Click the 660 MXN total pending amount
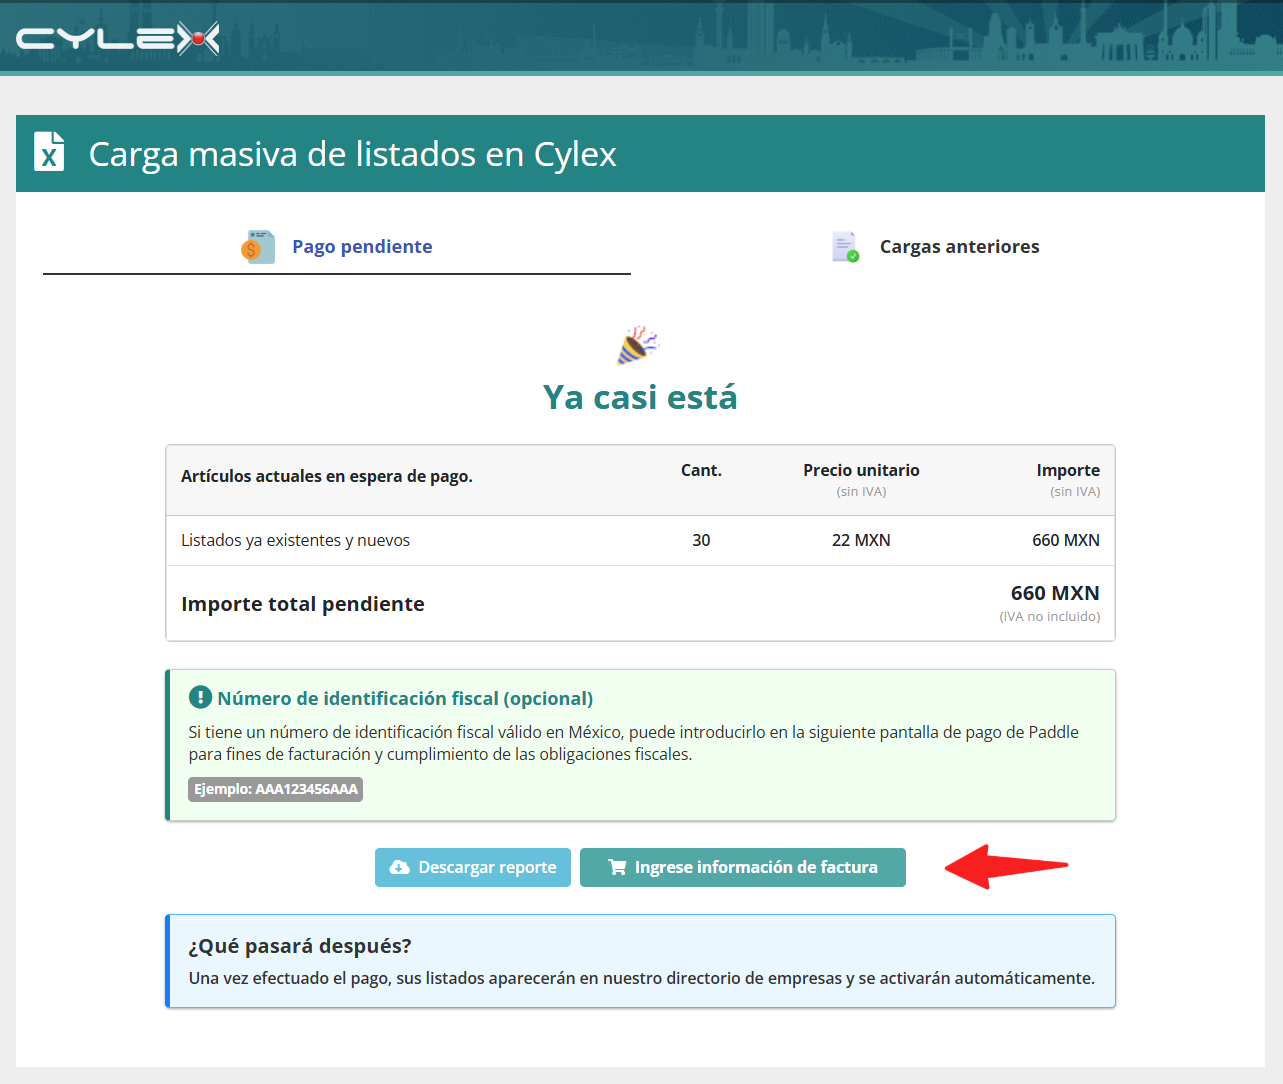 pos(1055,593)
